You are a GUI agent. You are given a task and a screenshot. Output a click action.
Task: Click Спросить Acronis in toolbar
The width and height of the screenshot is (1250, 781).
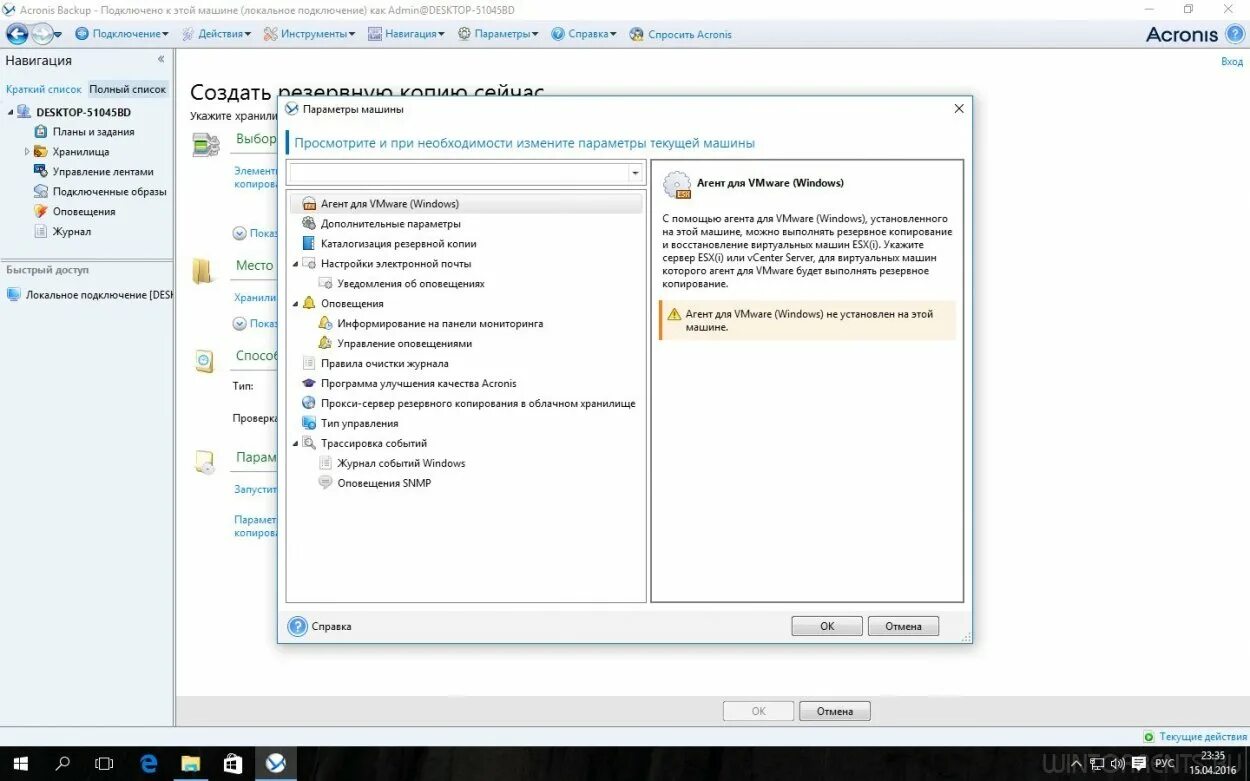tap(681, 34)
